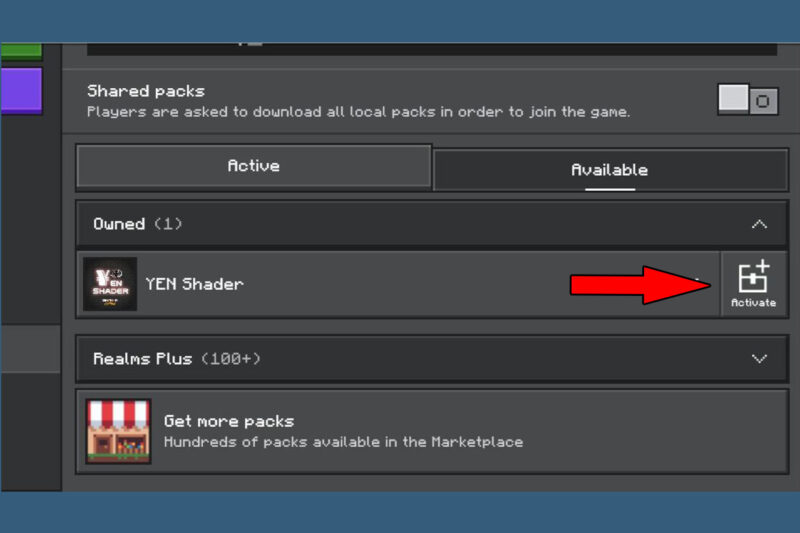Expand Realms Plus using the down chevron
Viewport: 800px width, 533px height.
(x=759, y=359)
